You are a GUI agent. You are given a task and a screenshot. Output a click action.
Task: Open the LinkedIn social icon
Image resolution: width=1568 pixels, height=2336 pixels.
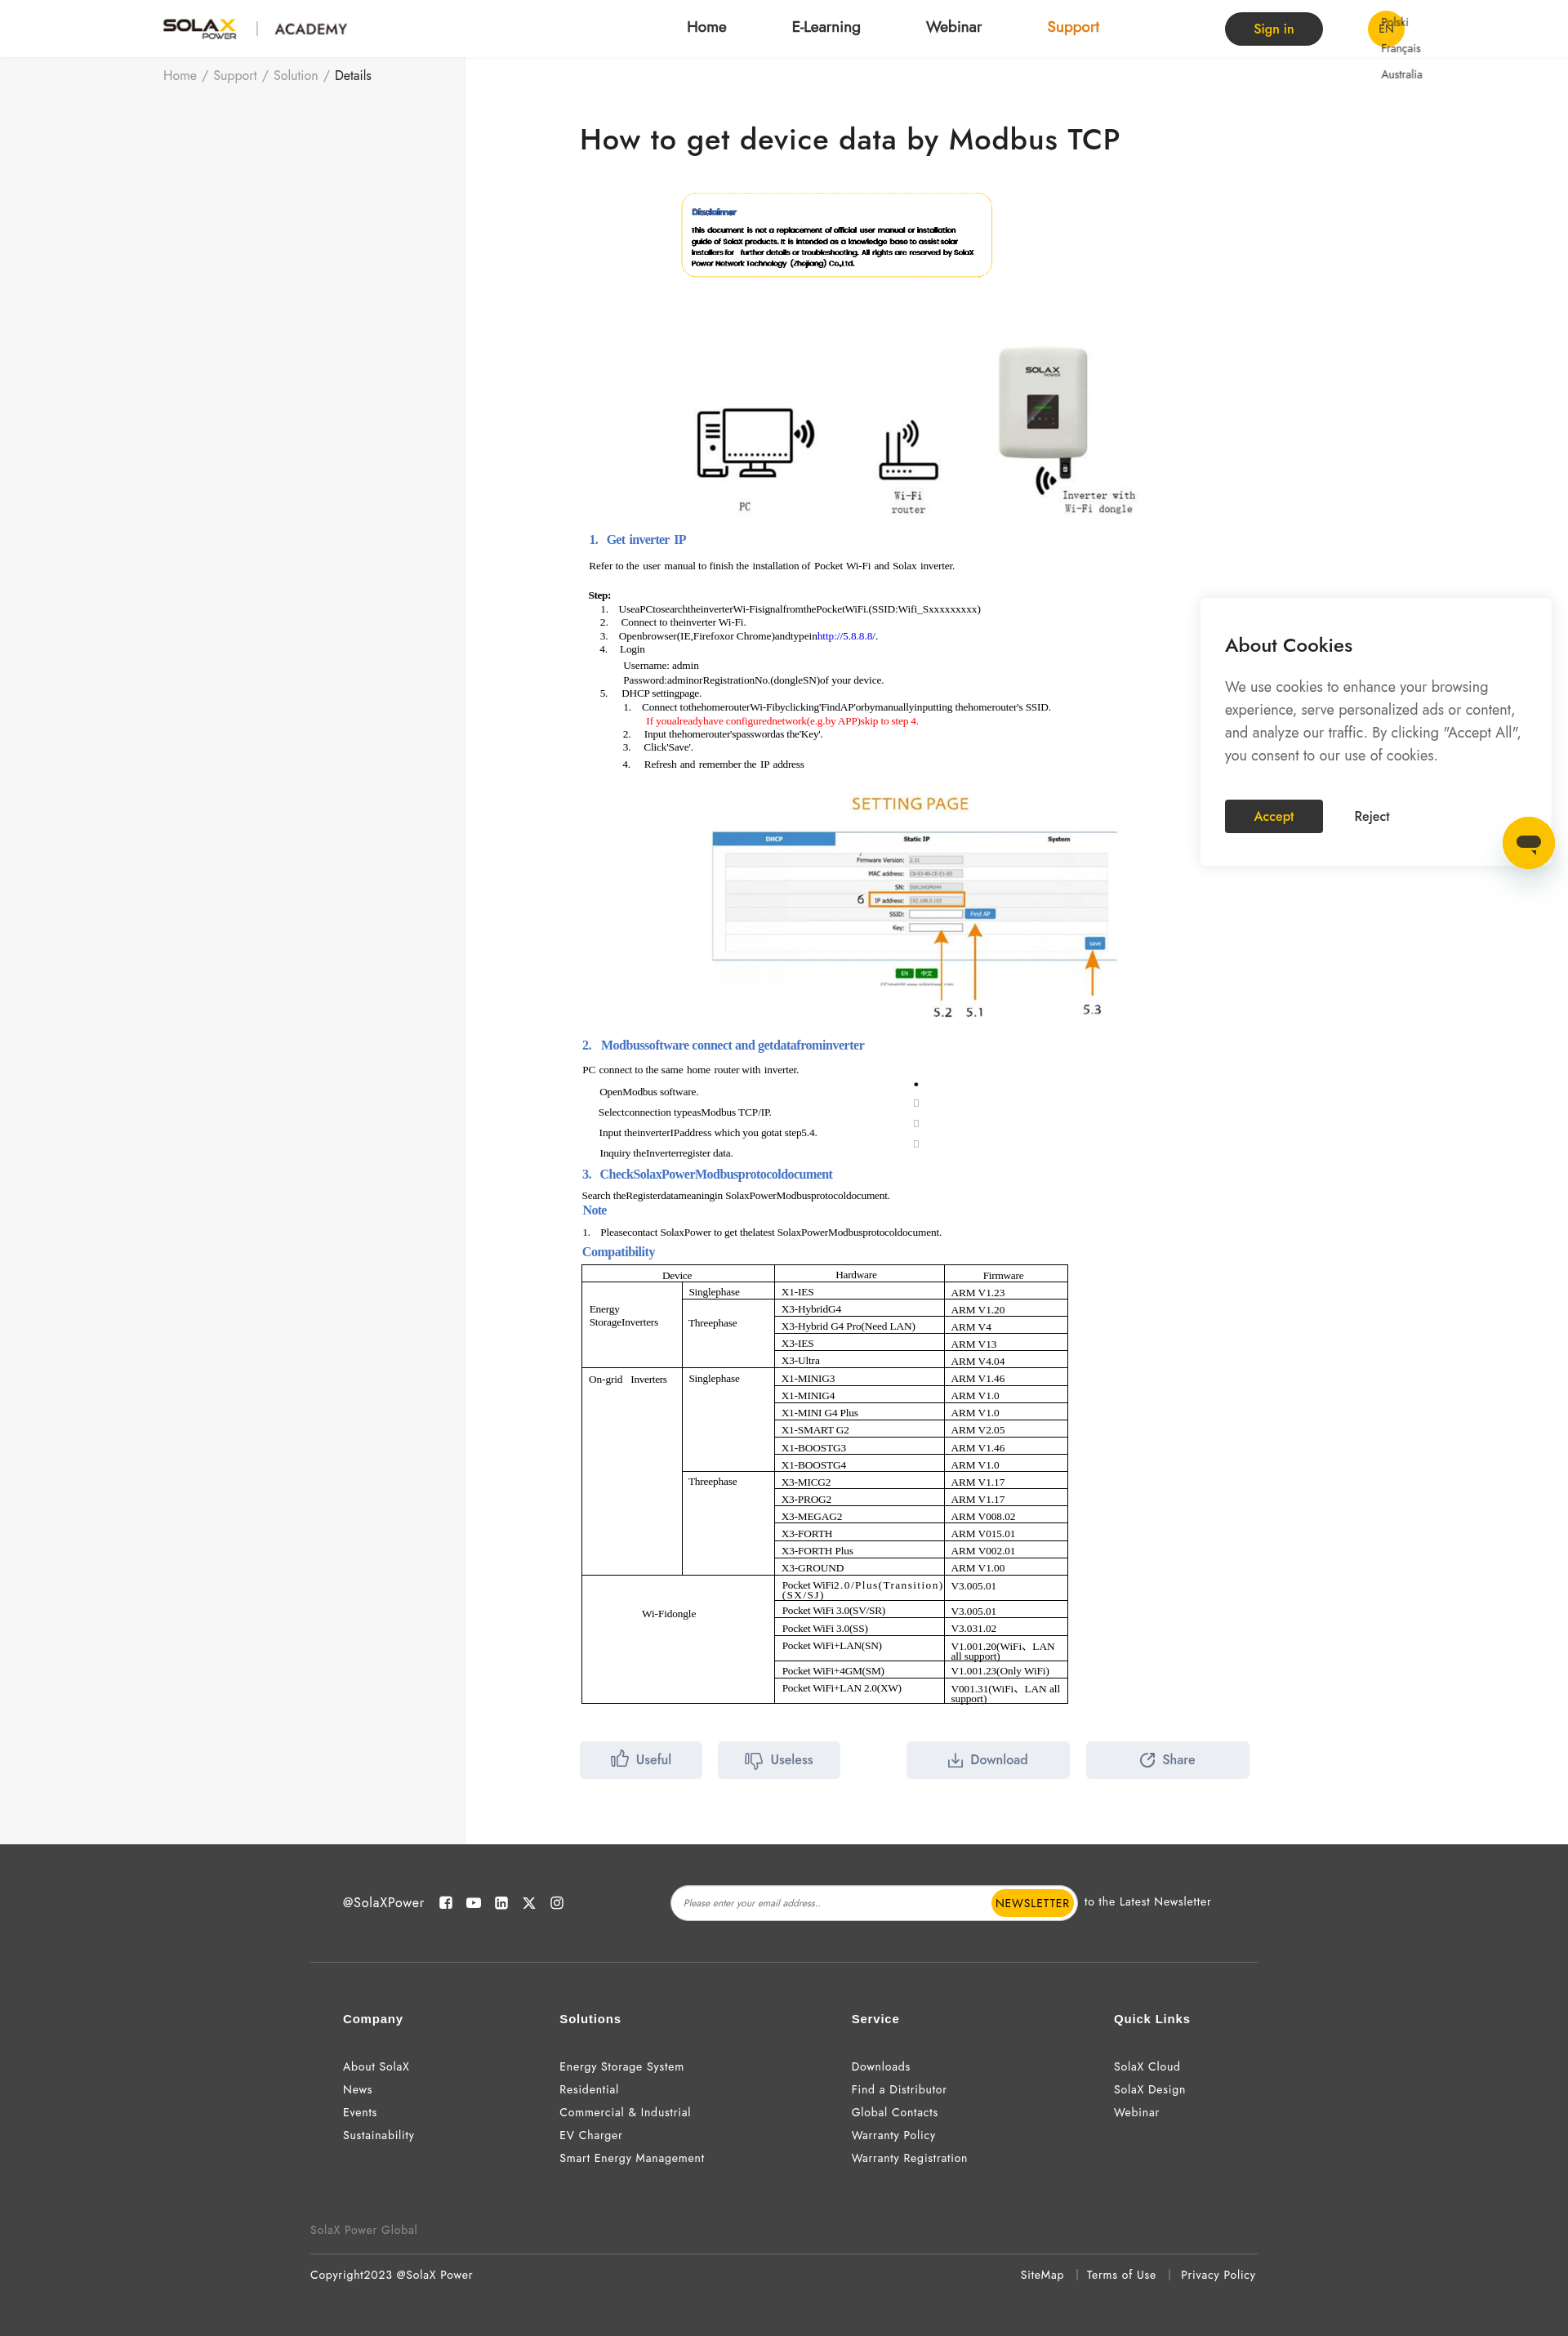501,1903
